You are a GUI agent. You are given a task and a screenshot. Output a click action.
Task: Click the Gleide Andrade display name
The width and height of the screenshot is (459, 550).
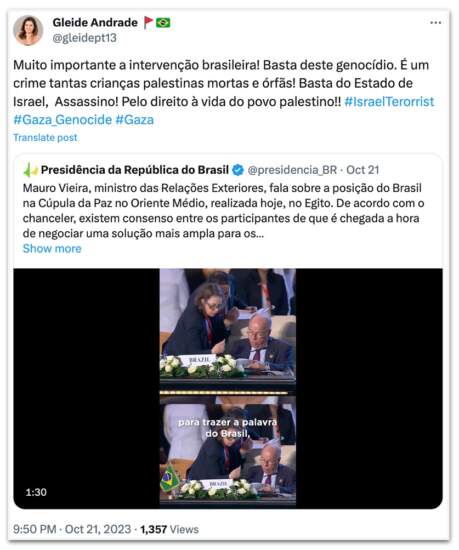pyautogui.click(x=95, y=23)
